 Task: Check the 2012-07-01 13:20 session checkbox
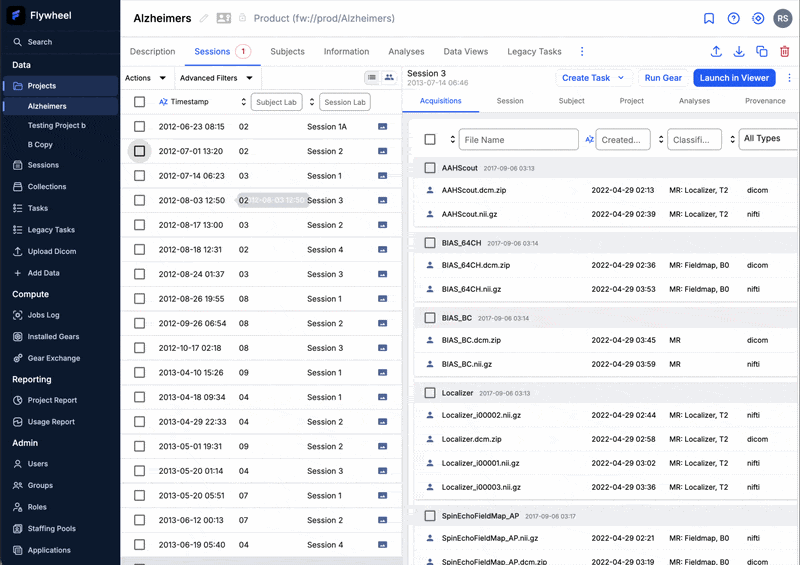point(139,151)
